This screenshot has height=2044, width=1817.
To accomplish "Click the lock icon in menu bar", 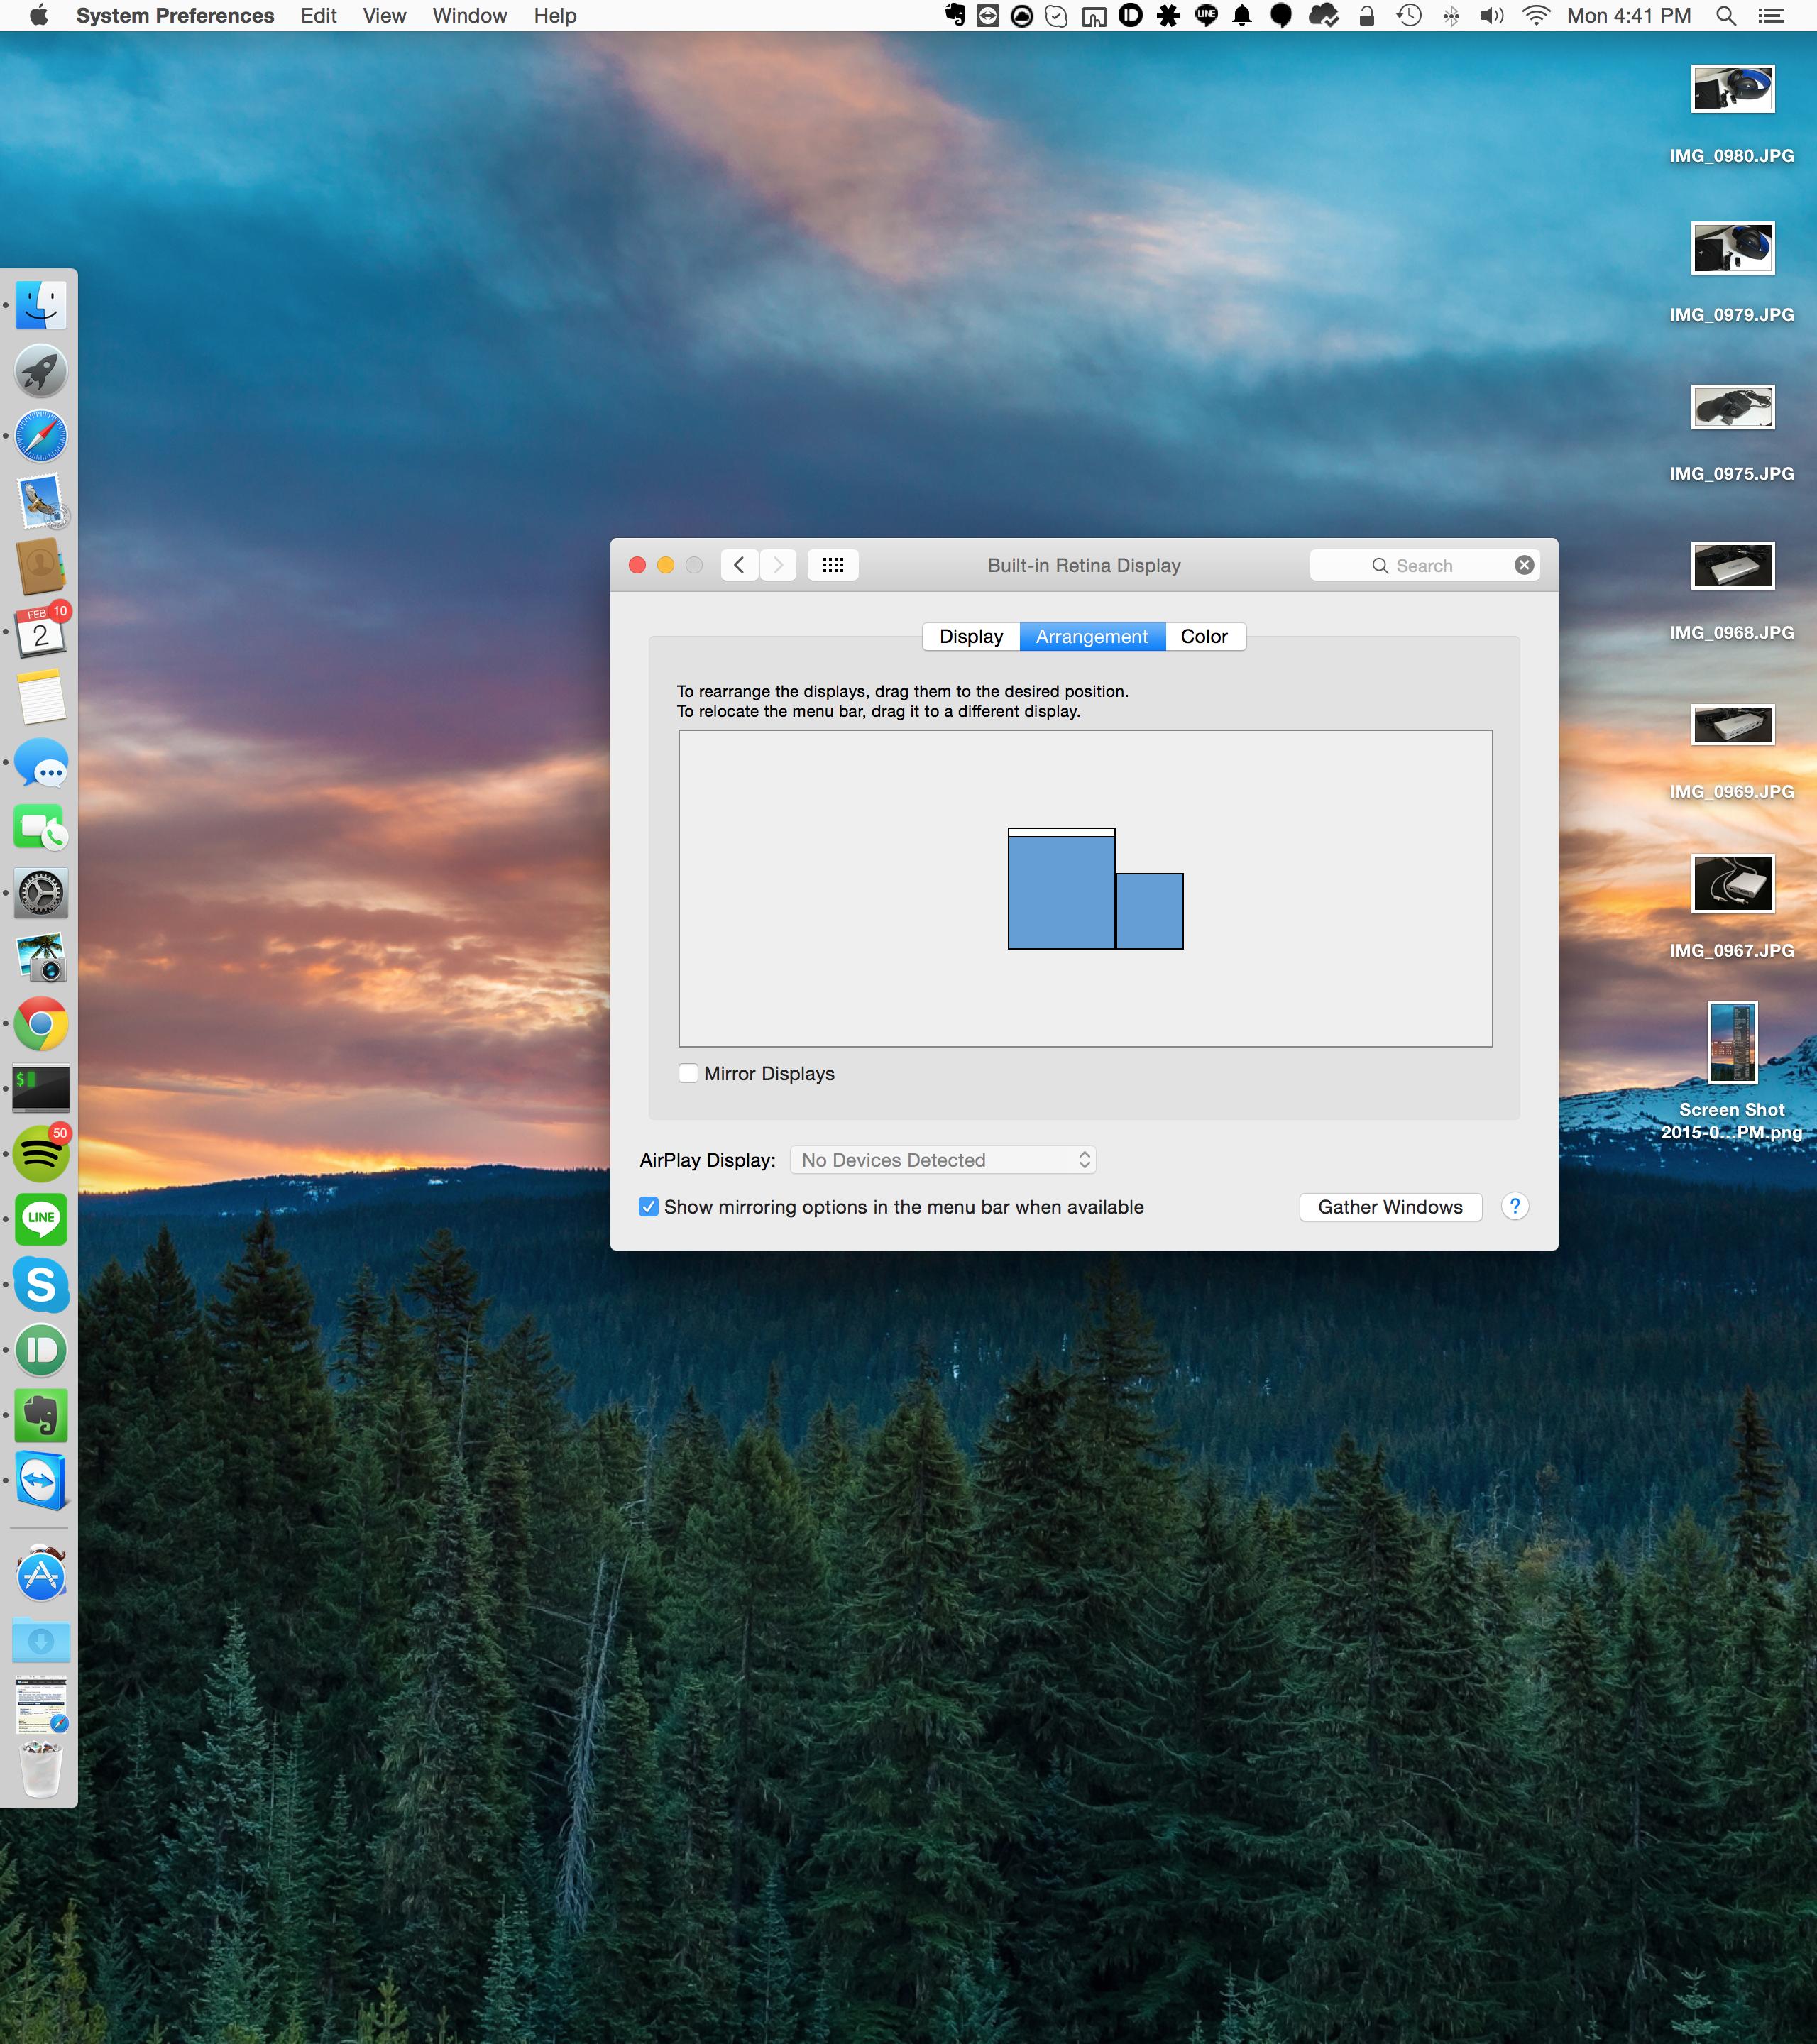I will 1366,16.
